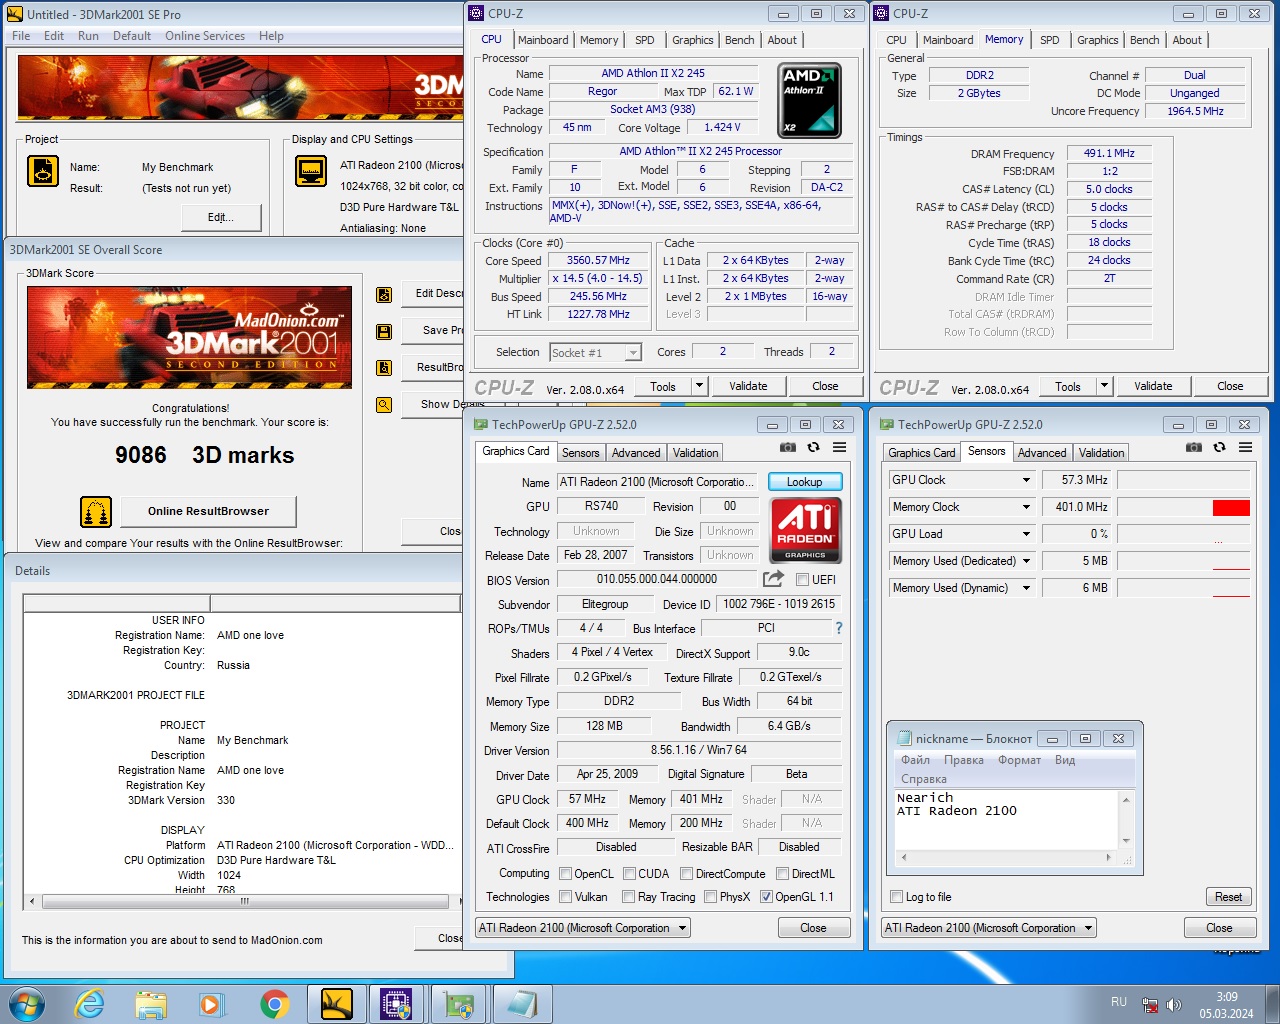The image size is (1280, 1024).
Task: Click GPU-Z screenshot camera icon in Graphics Card window
Action: click(x=788, y=447)
